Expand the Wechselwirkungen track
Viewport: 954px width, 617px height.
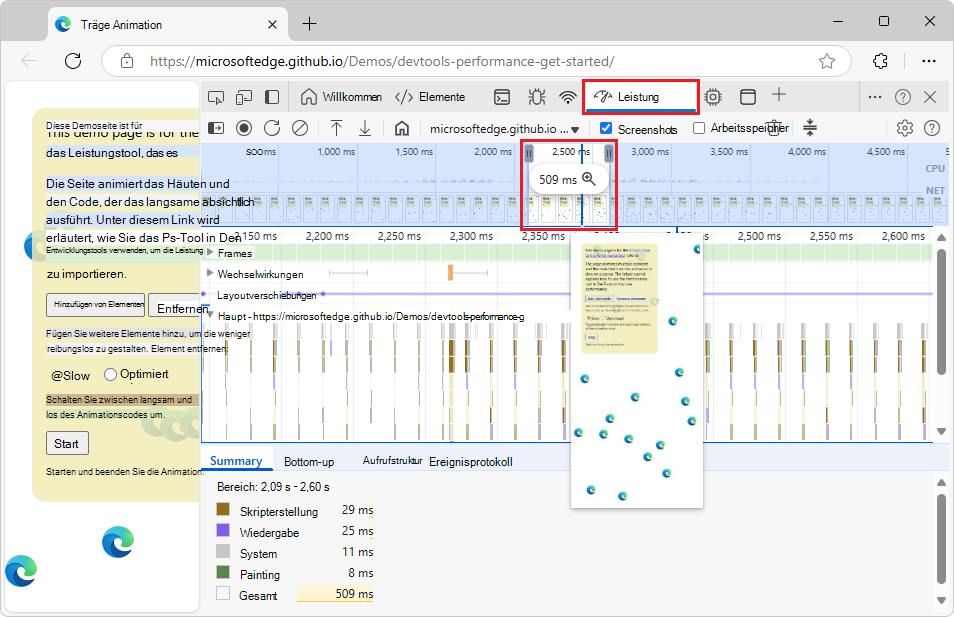coord(210,273)
